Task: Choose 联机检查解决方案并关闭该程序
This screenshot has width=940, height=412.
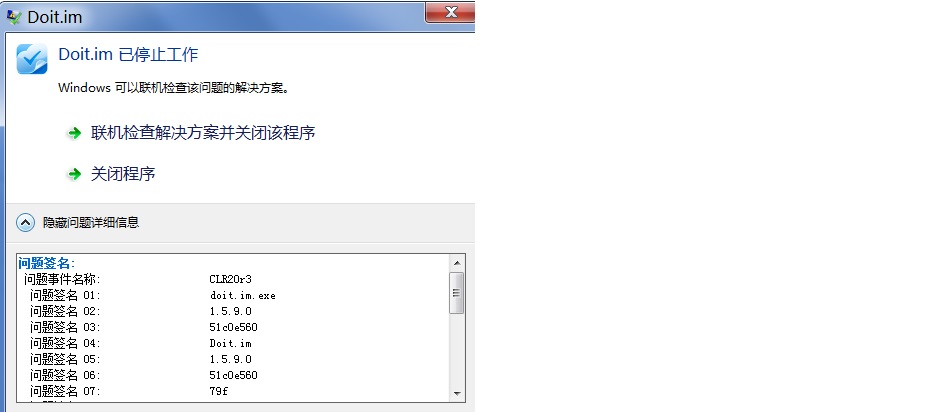Action: pyautogui.click(x=203, y=133)
